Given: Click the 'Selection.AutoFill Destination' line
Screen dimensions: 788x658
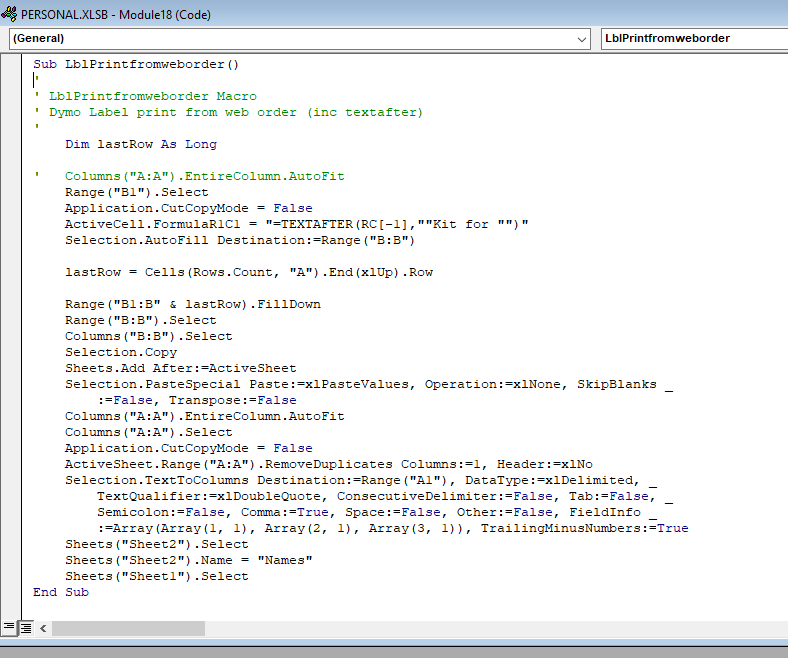Looking at the screenshot, I should click(x=240, y=240).
